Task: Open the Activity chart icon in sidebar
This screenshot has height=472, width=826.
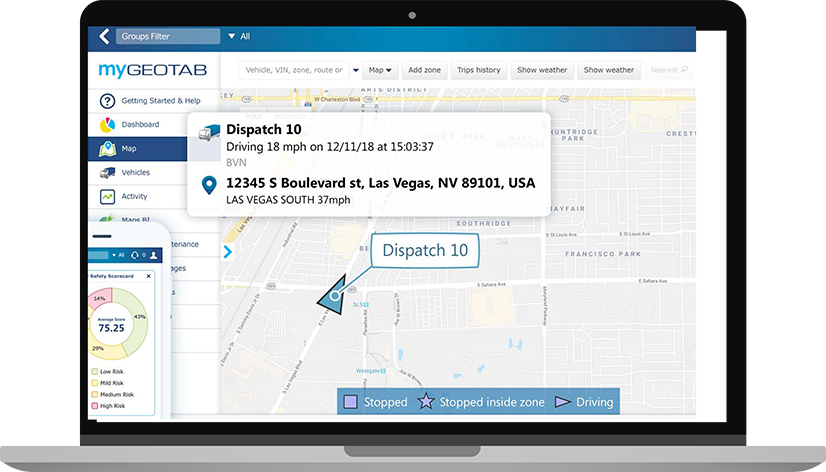Action: pyautogui.click(x=107, y=196)
